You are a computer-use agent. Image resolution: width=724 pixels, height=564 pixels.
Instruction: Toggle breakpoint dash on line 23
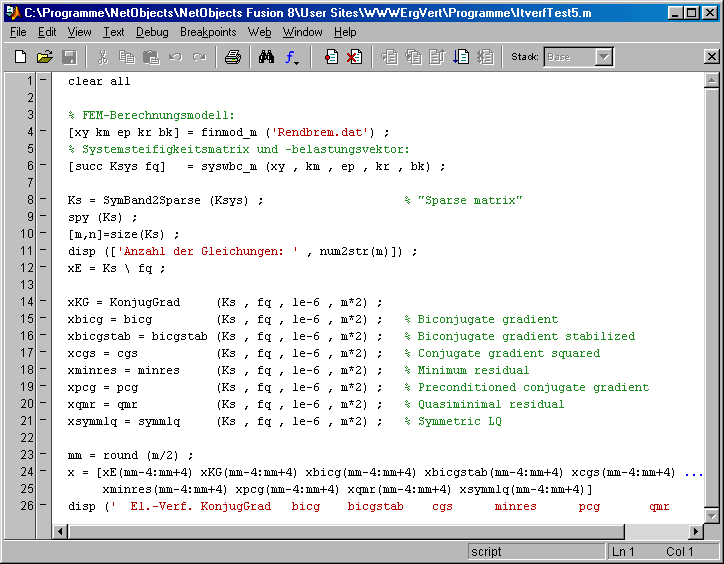(x=43, y=454)
